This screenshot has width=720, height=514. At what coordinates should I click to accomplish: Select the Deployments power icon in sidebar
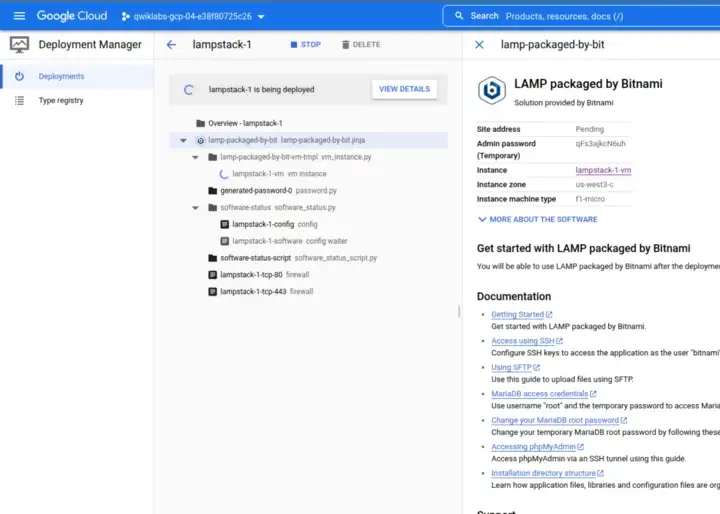coord(19,76)
